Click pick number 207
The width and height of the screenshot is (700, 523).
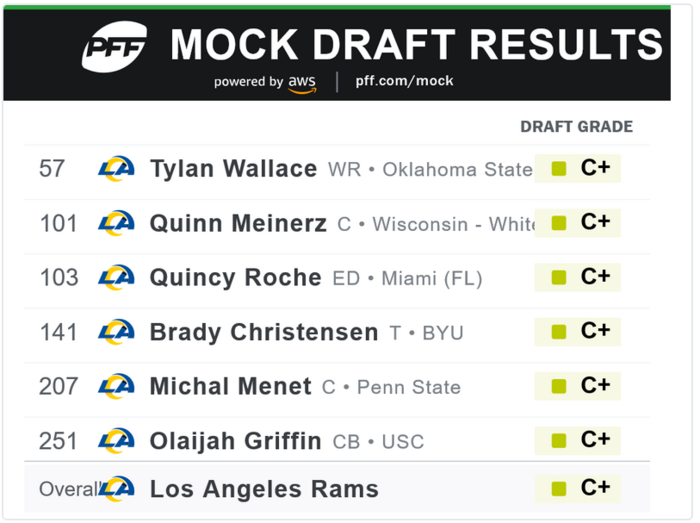coord(59,386)
